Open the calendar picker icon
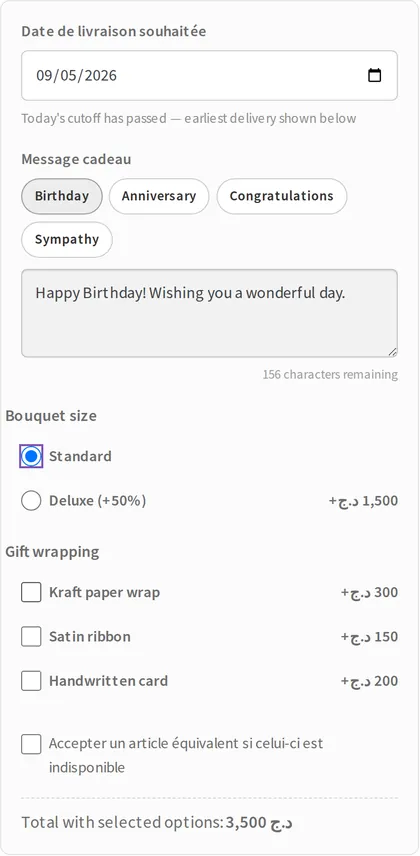 coord(374,75)
